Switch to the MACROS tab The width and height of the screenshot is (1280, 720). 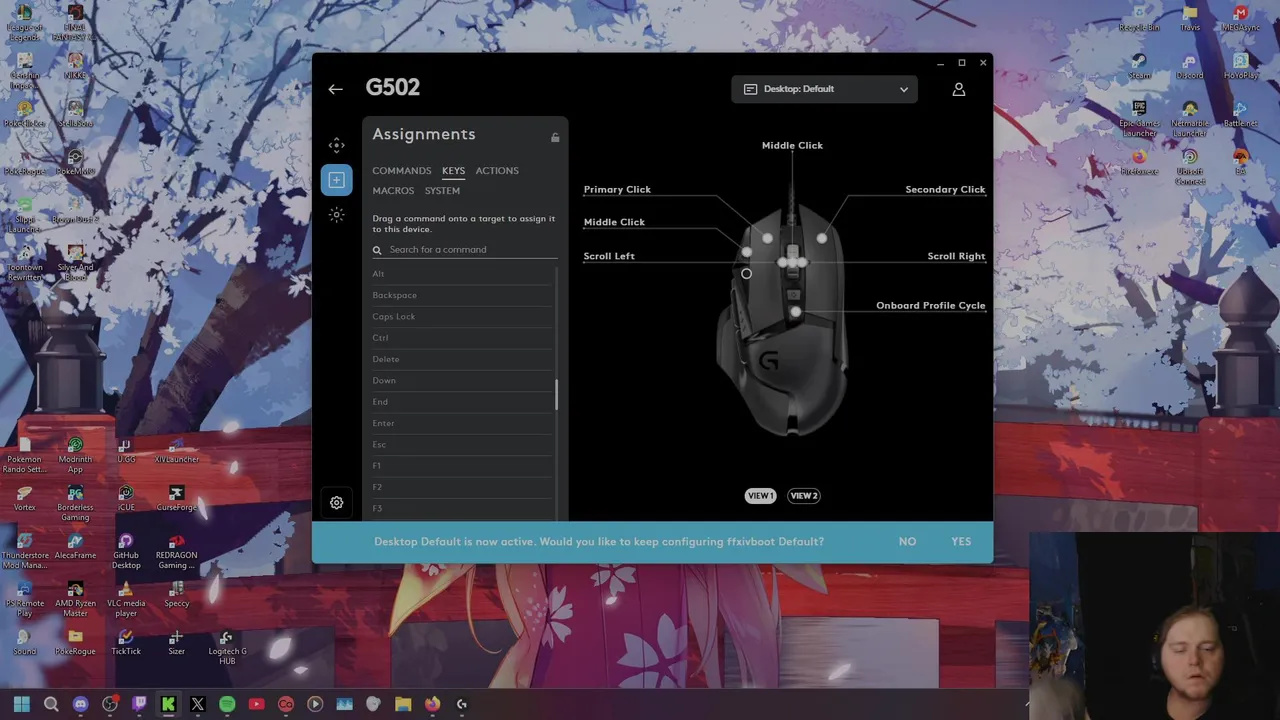(393, 191)
